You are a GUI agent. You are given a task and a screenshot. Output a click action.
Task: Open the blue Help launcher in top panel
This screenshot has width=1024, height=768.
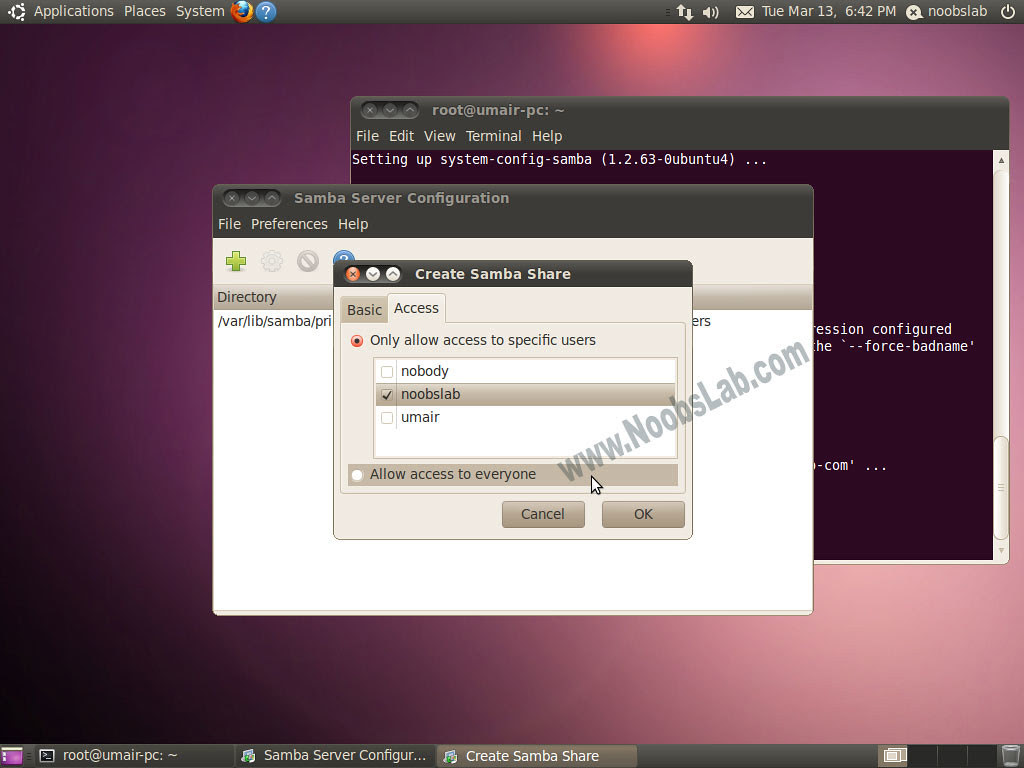[x=266, y=11]
